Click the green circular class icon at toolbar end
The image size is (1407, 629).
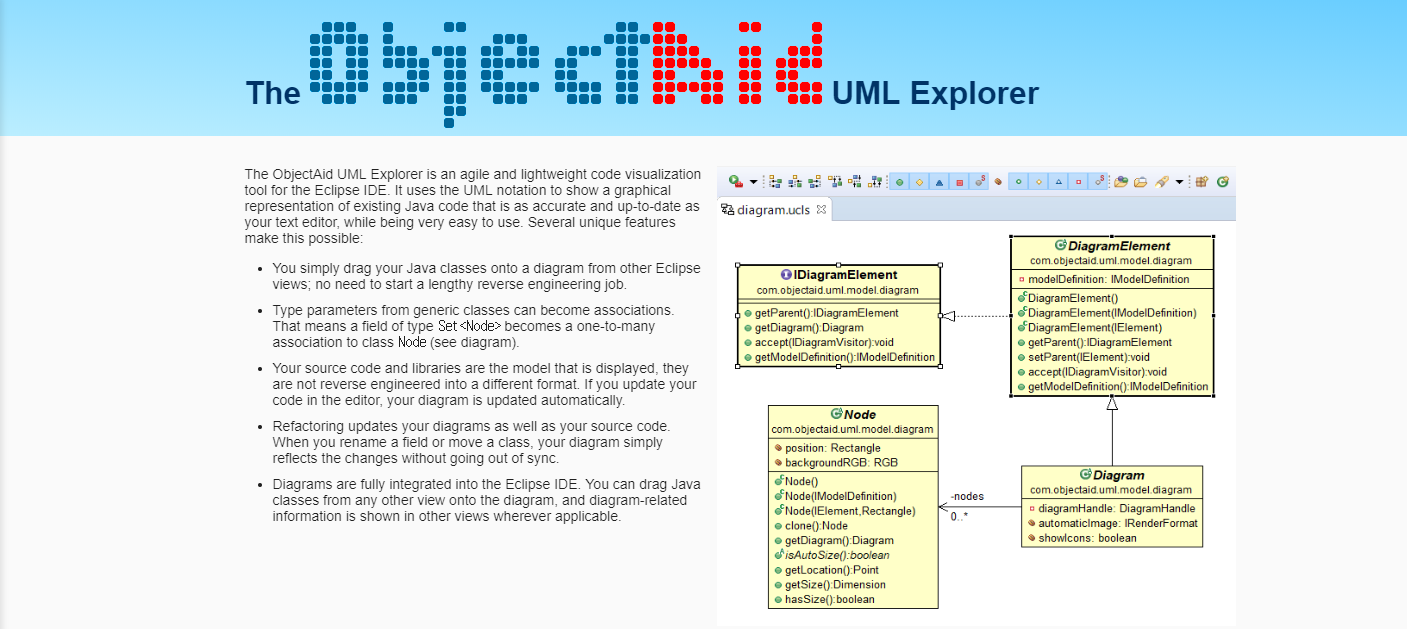(1222, 182)
